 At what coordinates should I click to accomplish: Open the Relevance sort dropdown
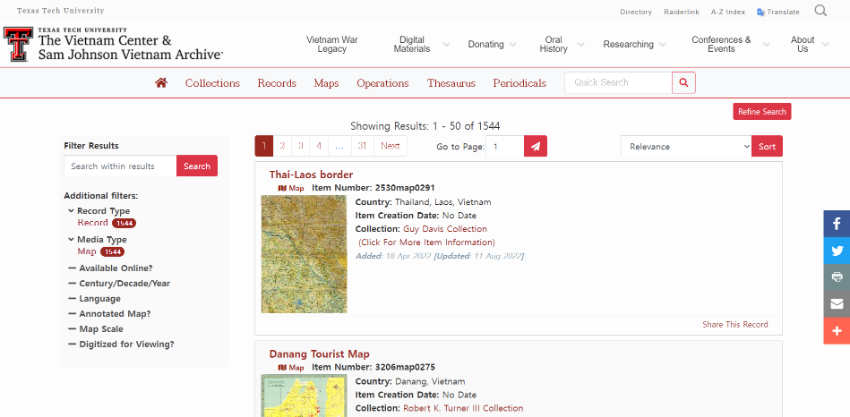(685, 146)
